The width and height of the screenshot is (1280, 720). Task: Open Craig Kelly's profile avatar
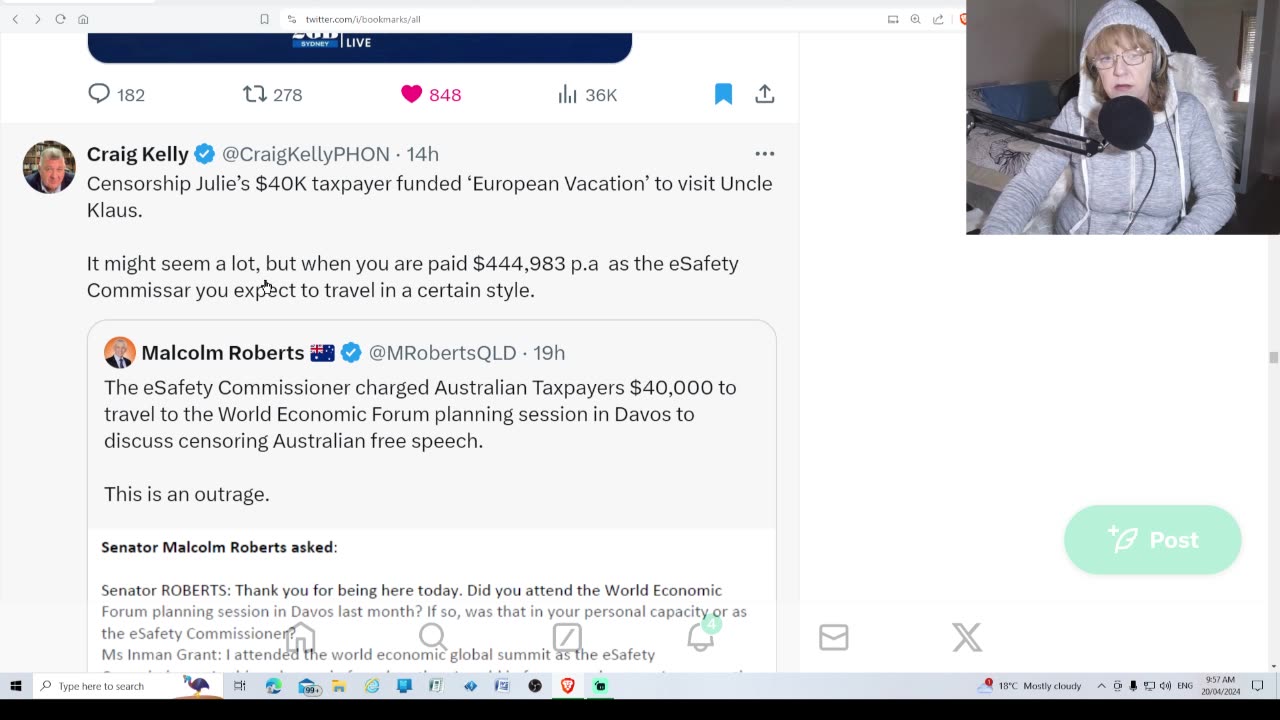pyautogui.click(x=49, y=167)
